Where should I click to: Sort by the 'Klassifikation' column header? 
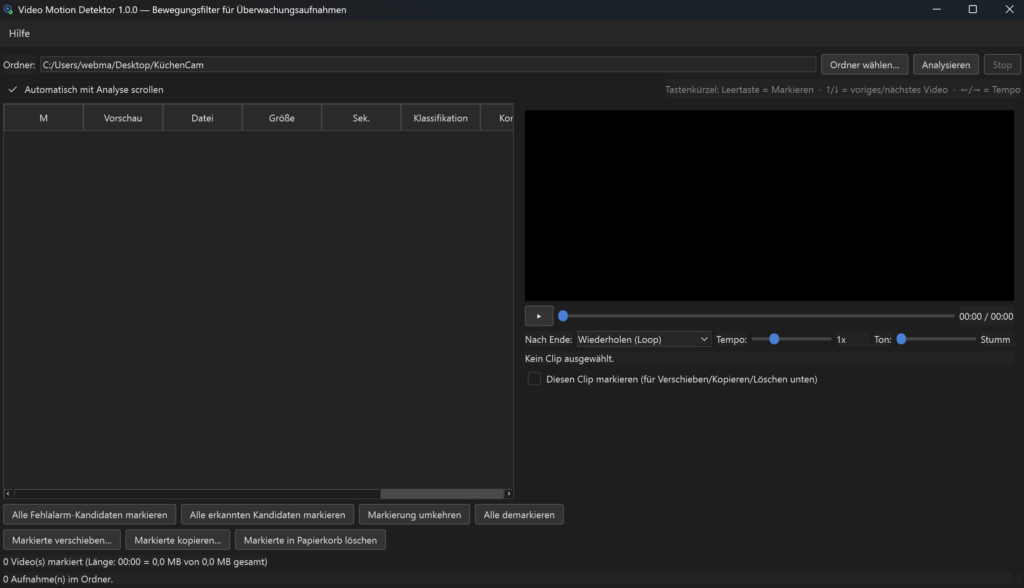[440, 118]
